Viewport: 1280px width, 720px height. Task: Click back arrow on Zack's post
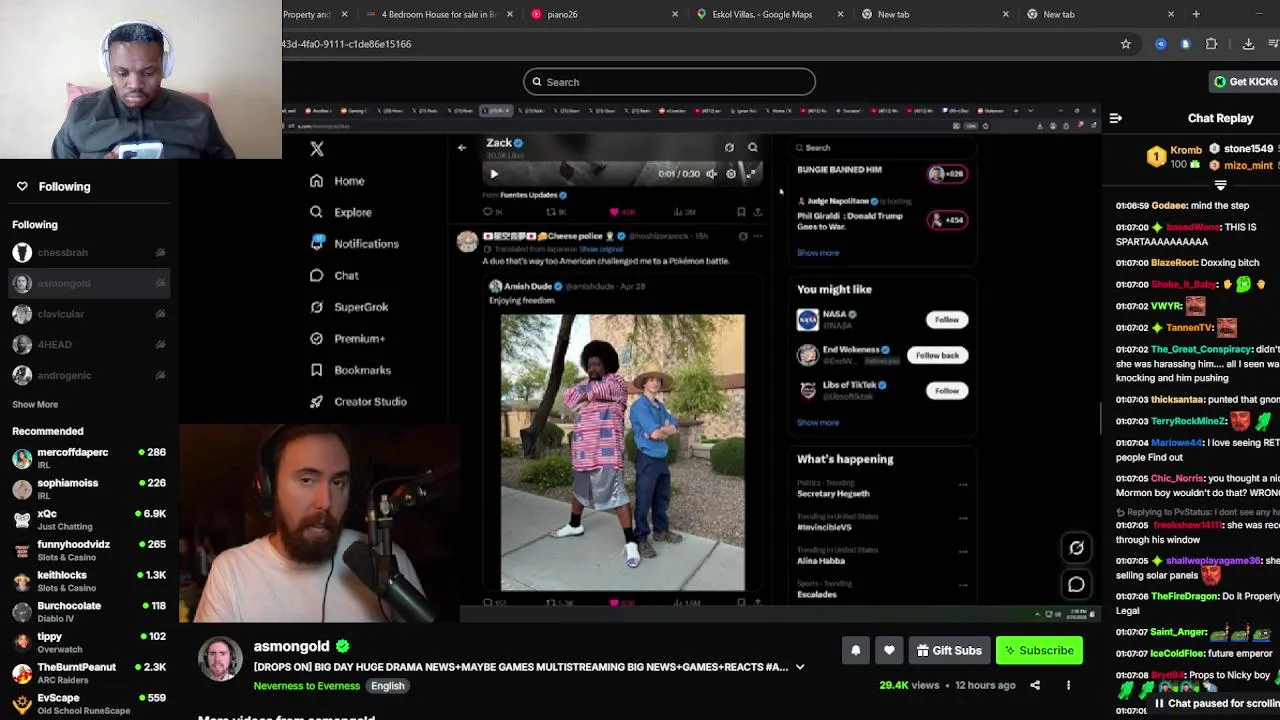click(x=462, y=148)
